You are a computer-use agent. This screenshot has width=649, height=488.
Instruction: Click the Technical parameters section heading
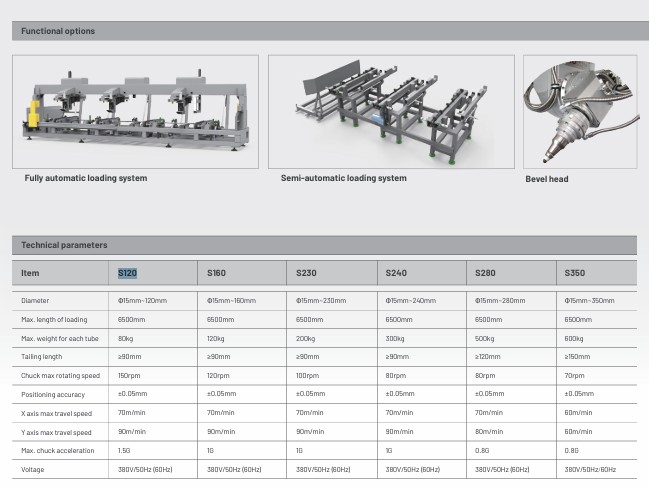(64, 245)
